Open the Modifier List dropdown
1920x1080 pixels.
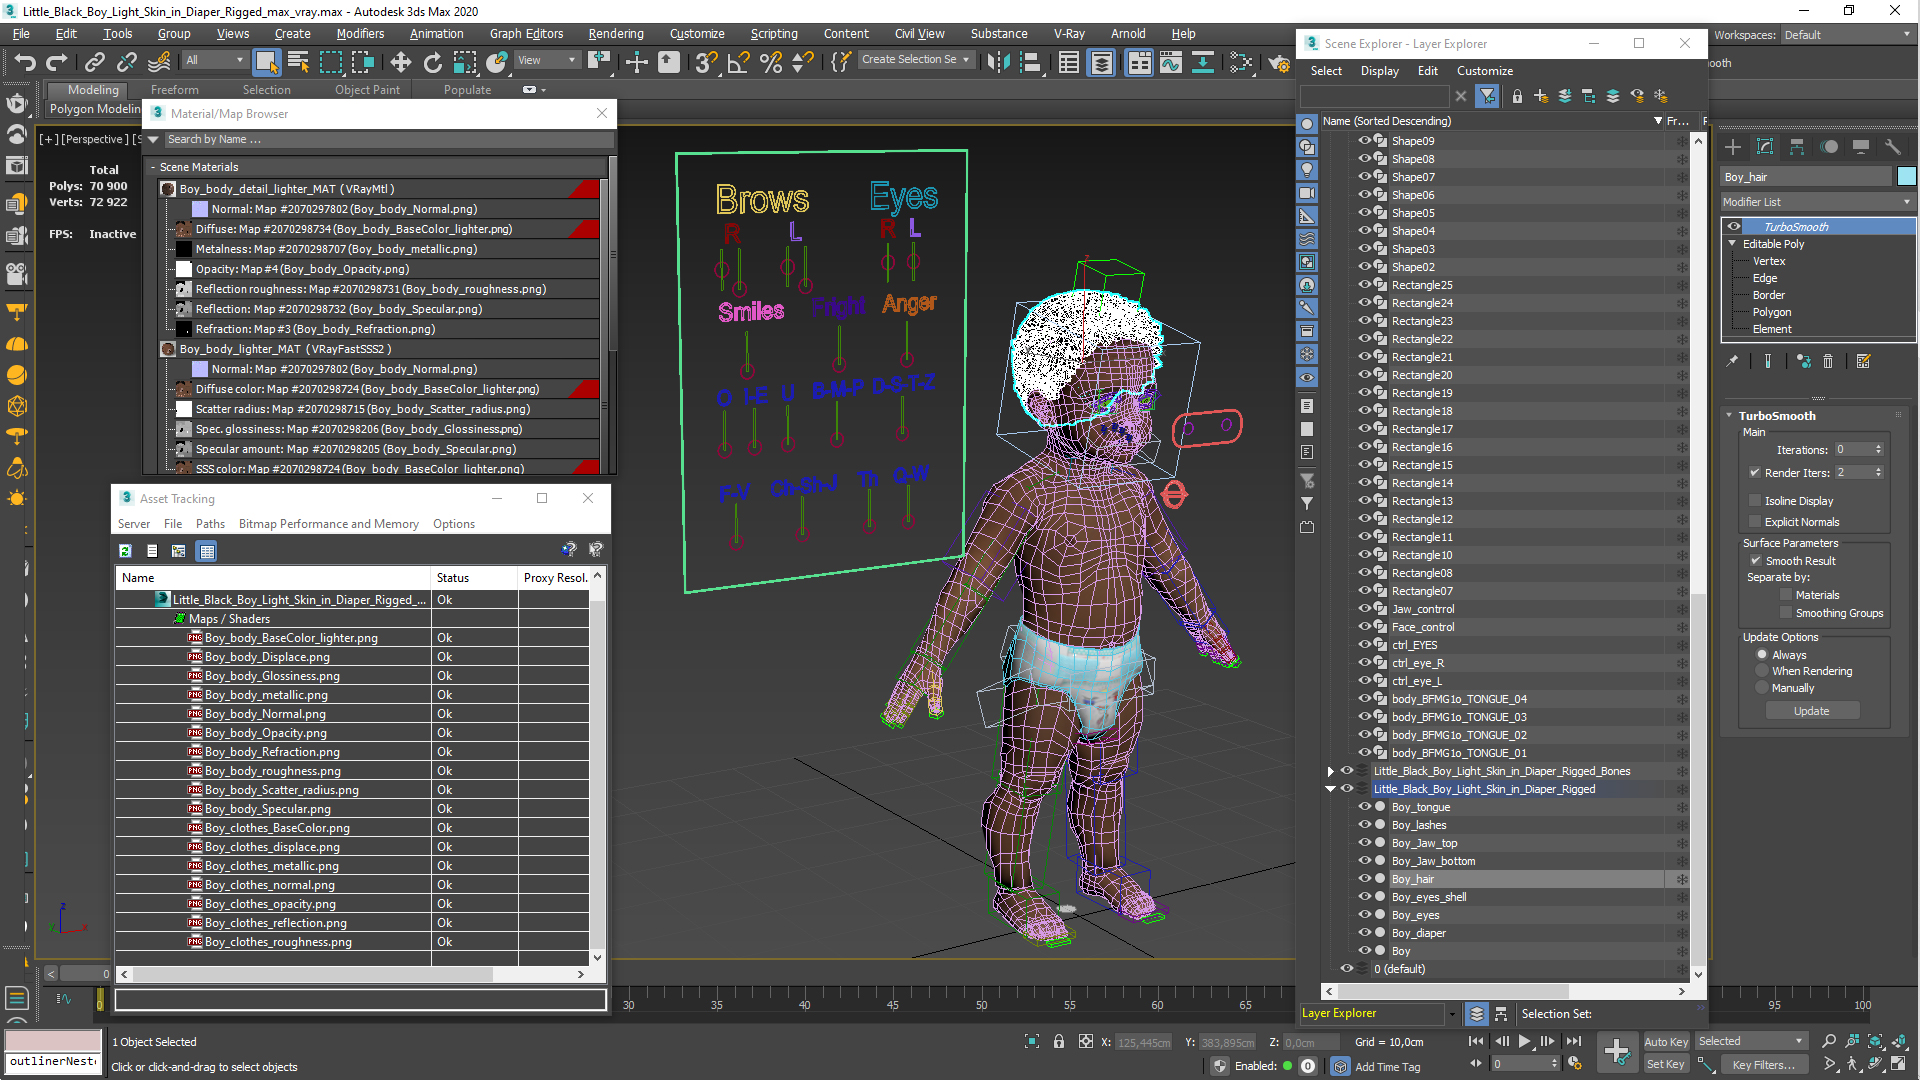coord(1817,202)
